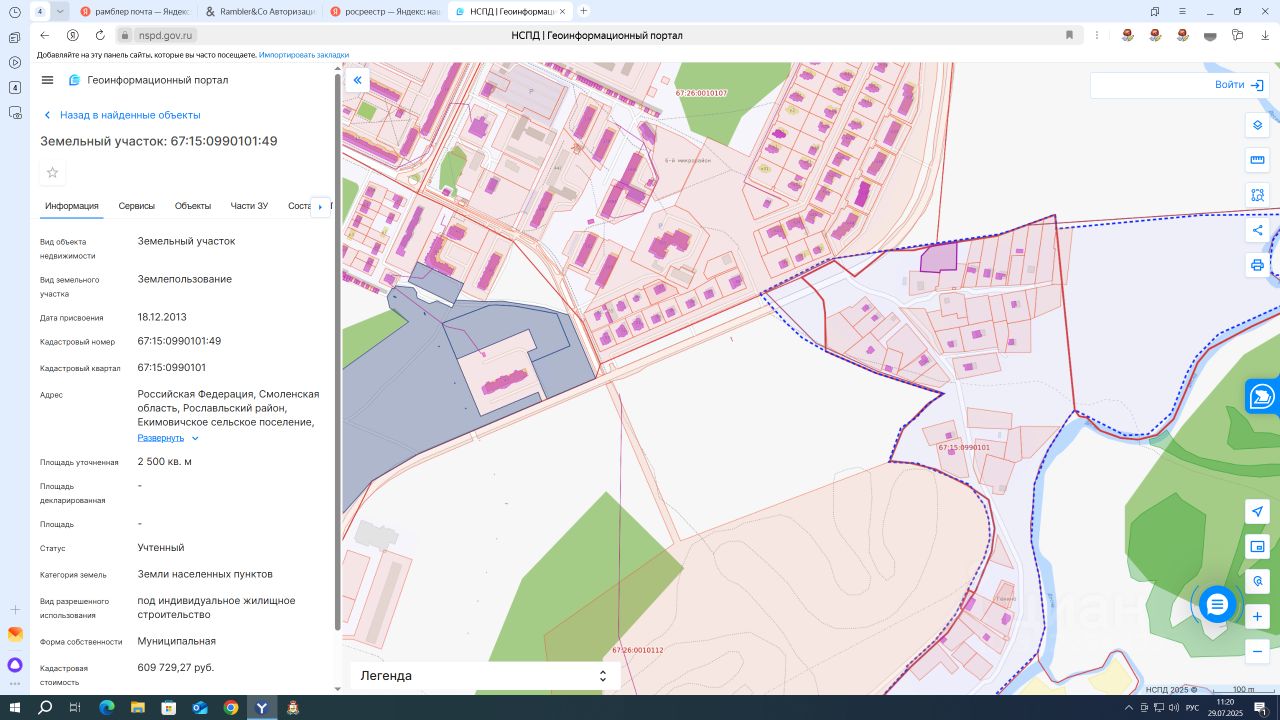Click the Геоинформационный портал logo icon
Screen dimensions: 1280x720
(x=74, y=80)
